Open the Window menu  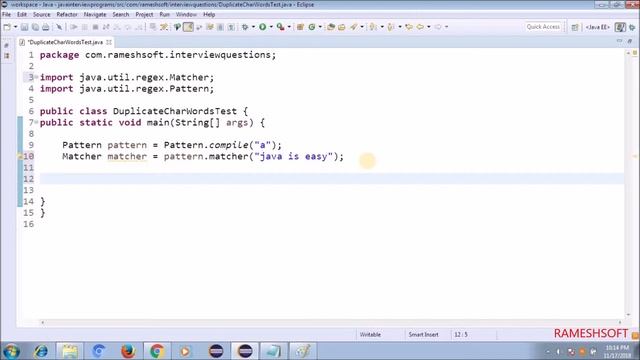(186, 14)
